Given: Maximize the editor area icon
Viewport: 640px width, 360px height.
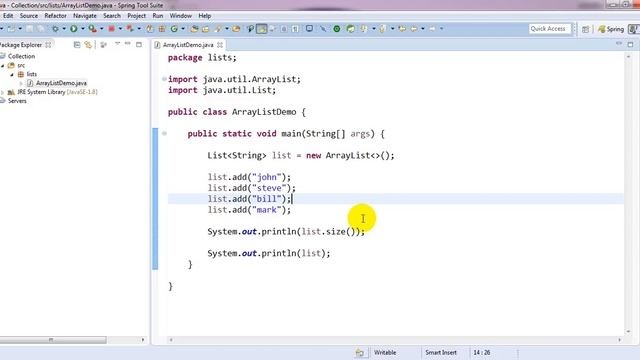Looking at the screenshot, I should (x=630, y=44).
